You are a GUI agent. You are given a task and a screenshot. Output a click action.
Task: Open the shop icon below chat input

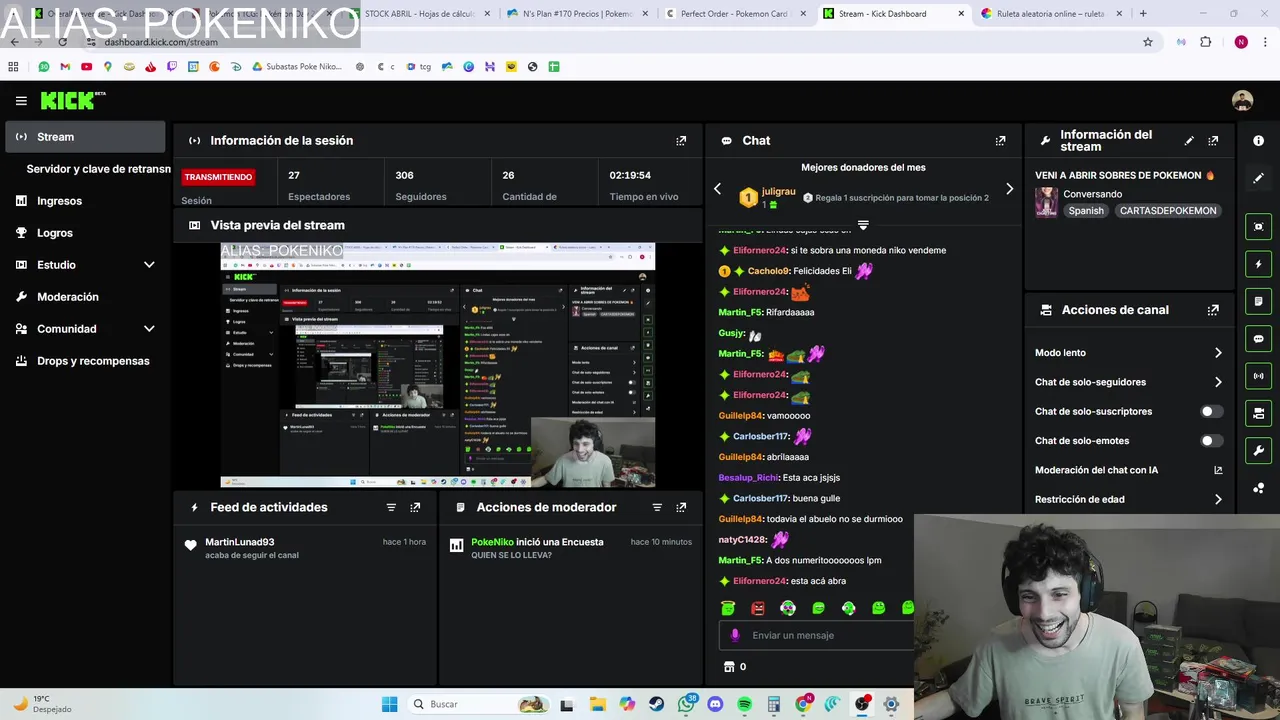tap(729, 667)
